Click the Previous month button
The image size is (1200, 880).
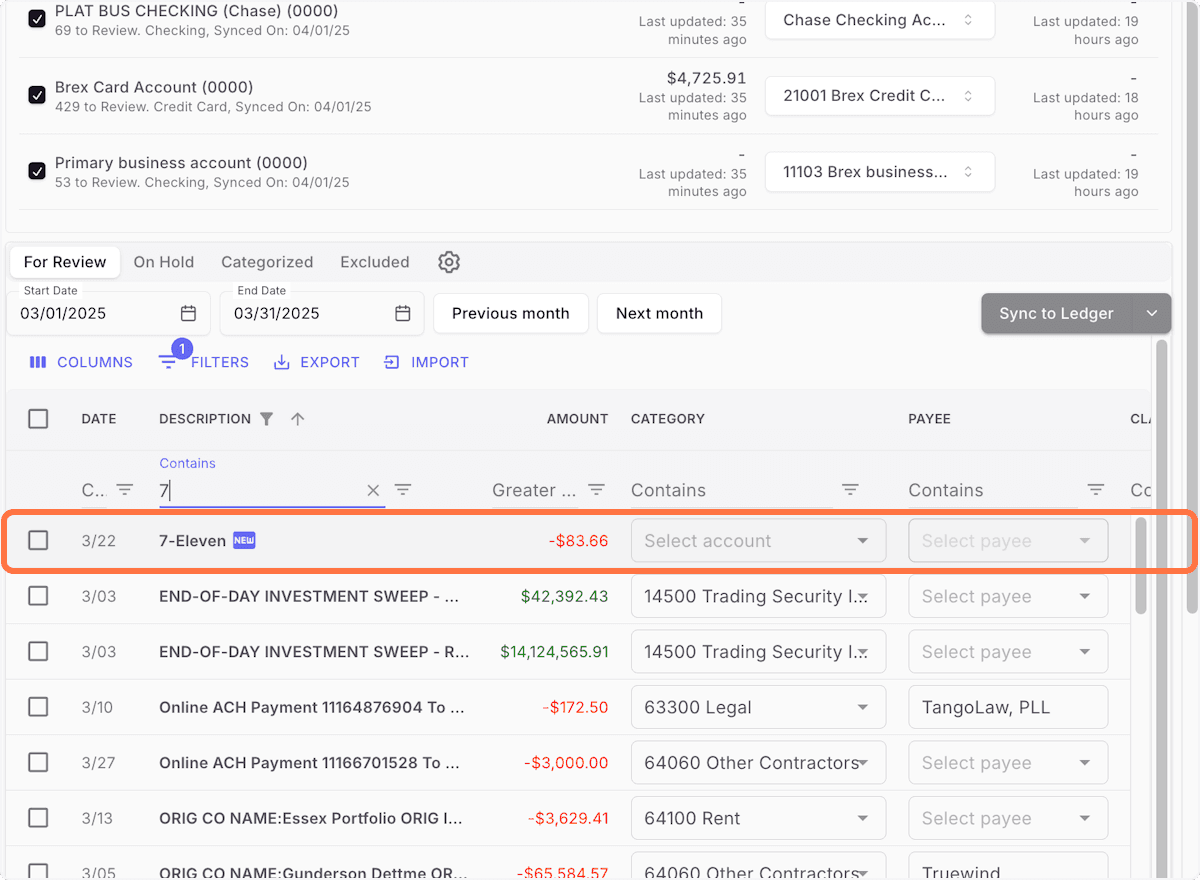click(x=511, y=313)
